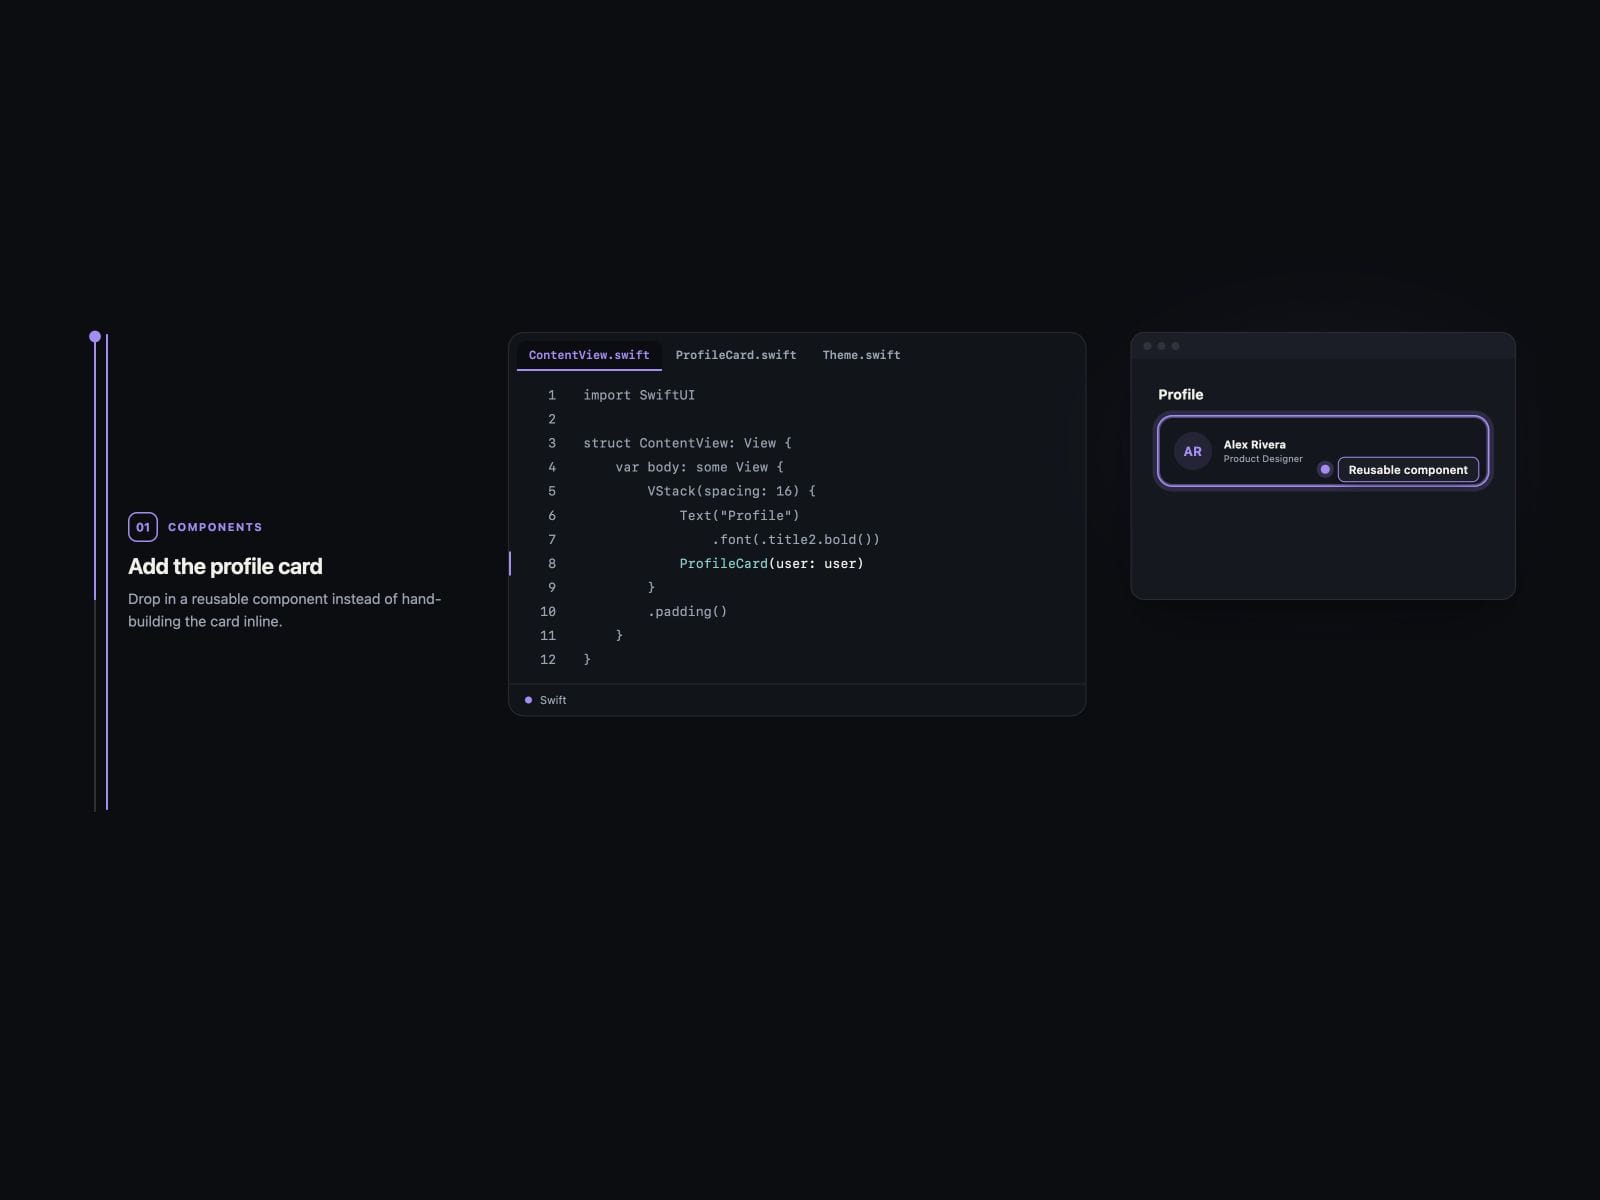Screen dimensions: 1600x1200
Task: Click the purple dot beside Reusable component
Action: (1325, 469)
